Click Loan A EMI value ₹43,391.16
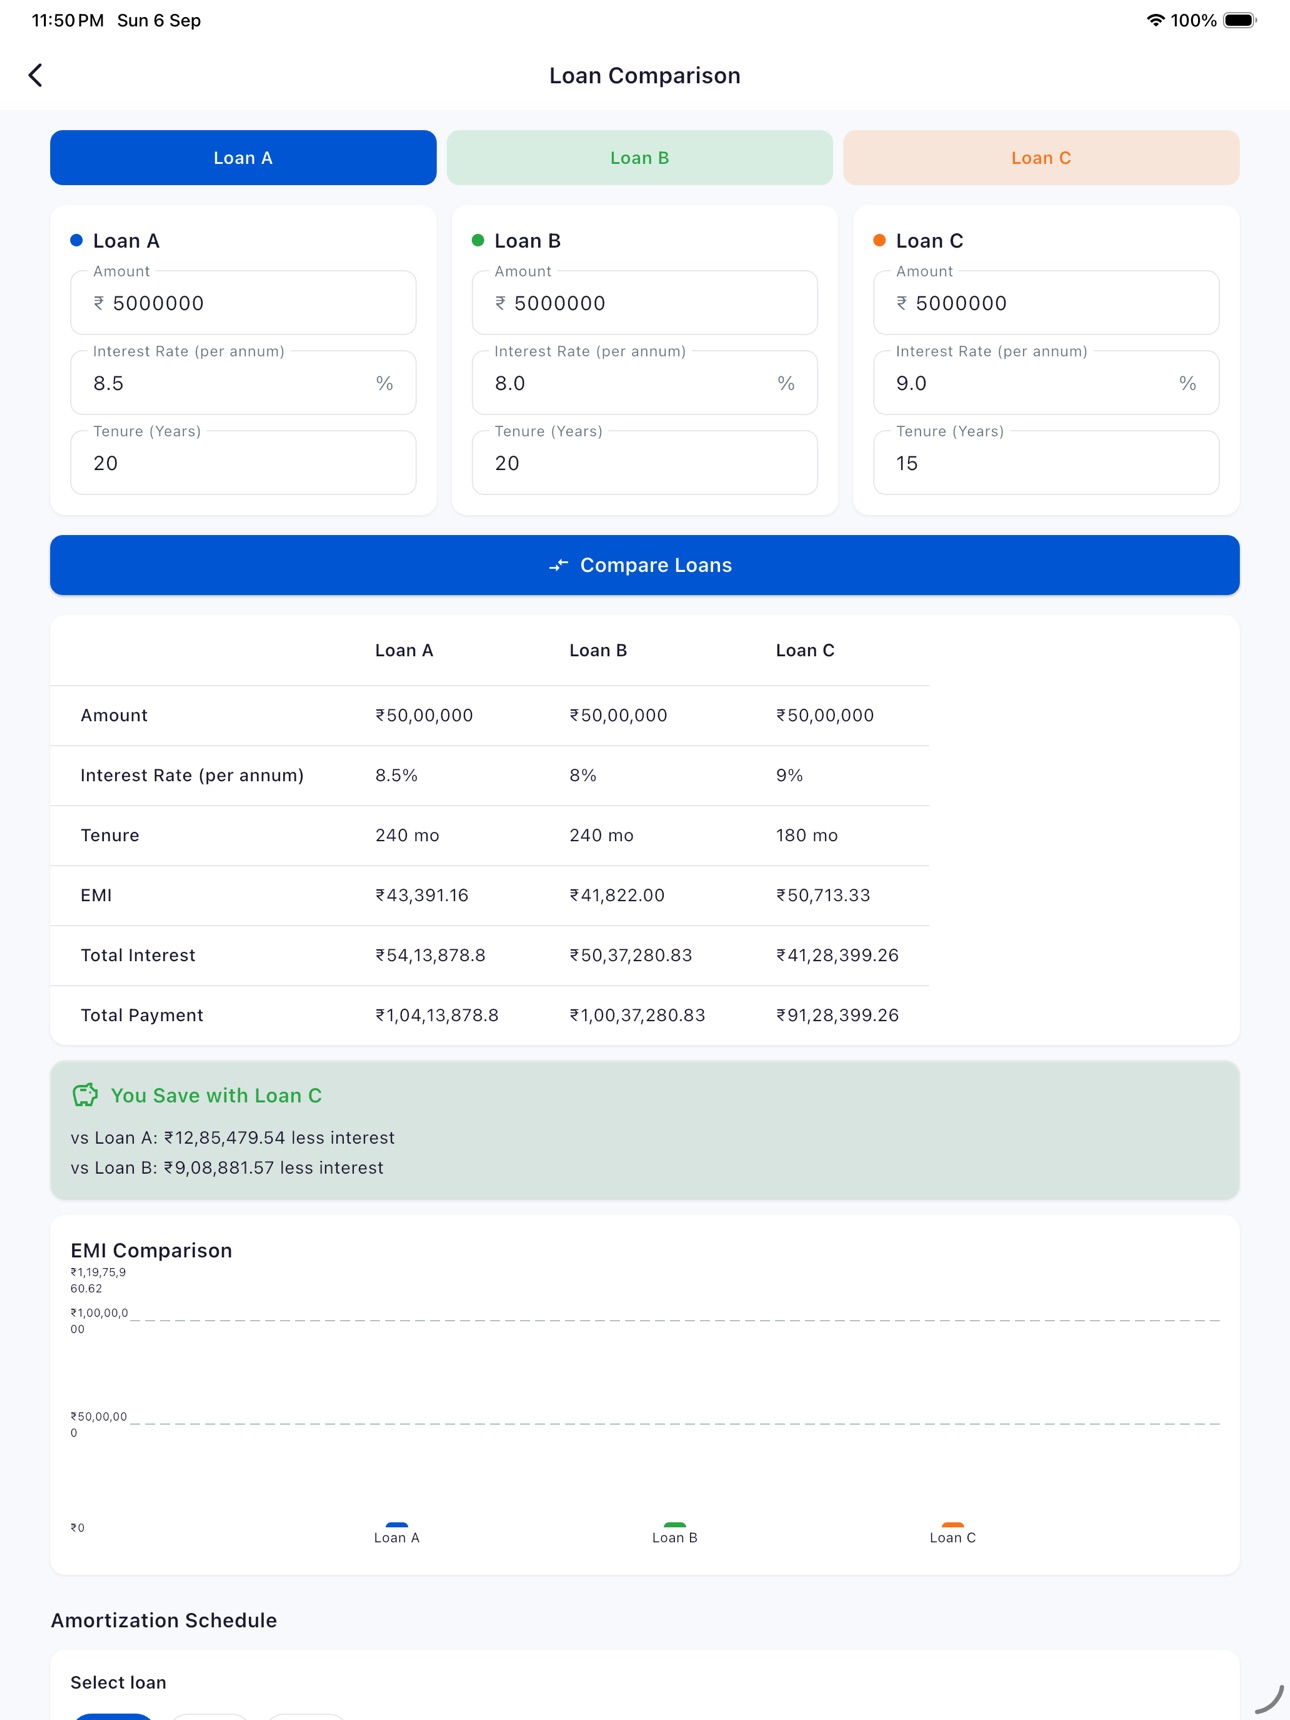This screenshot has height=1720, width=1290. (x=422, y=895)
